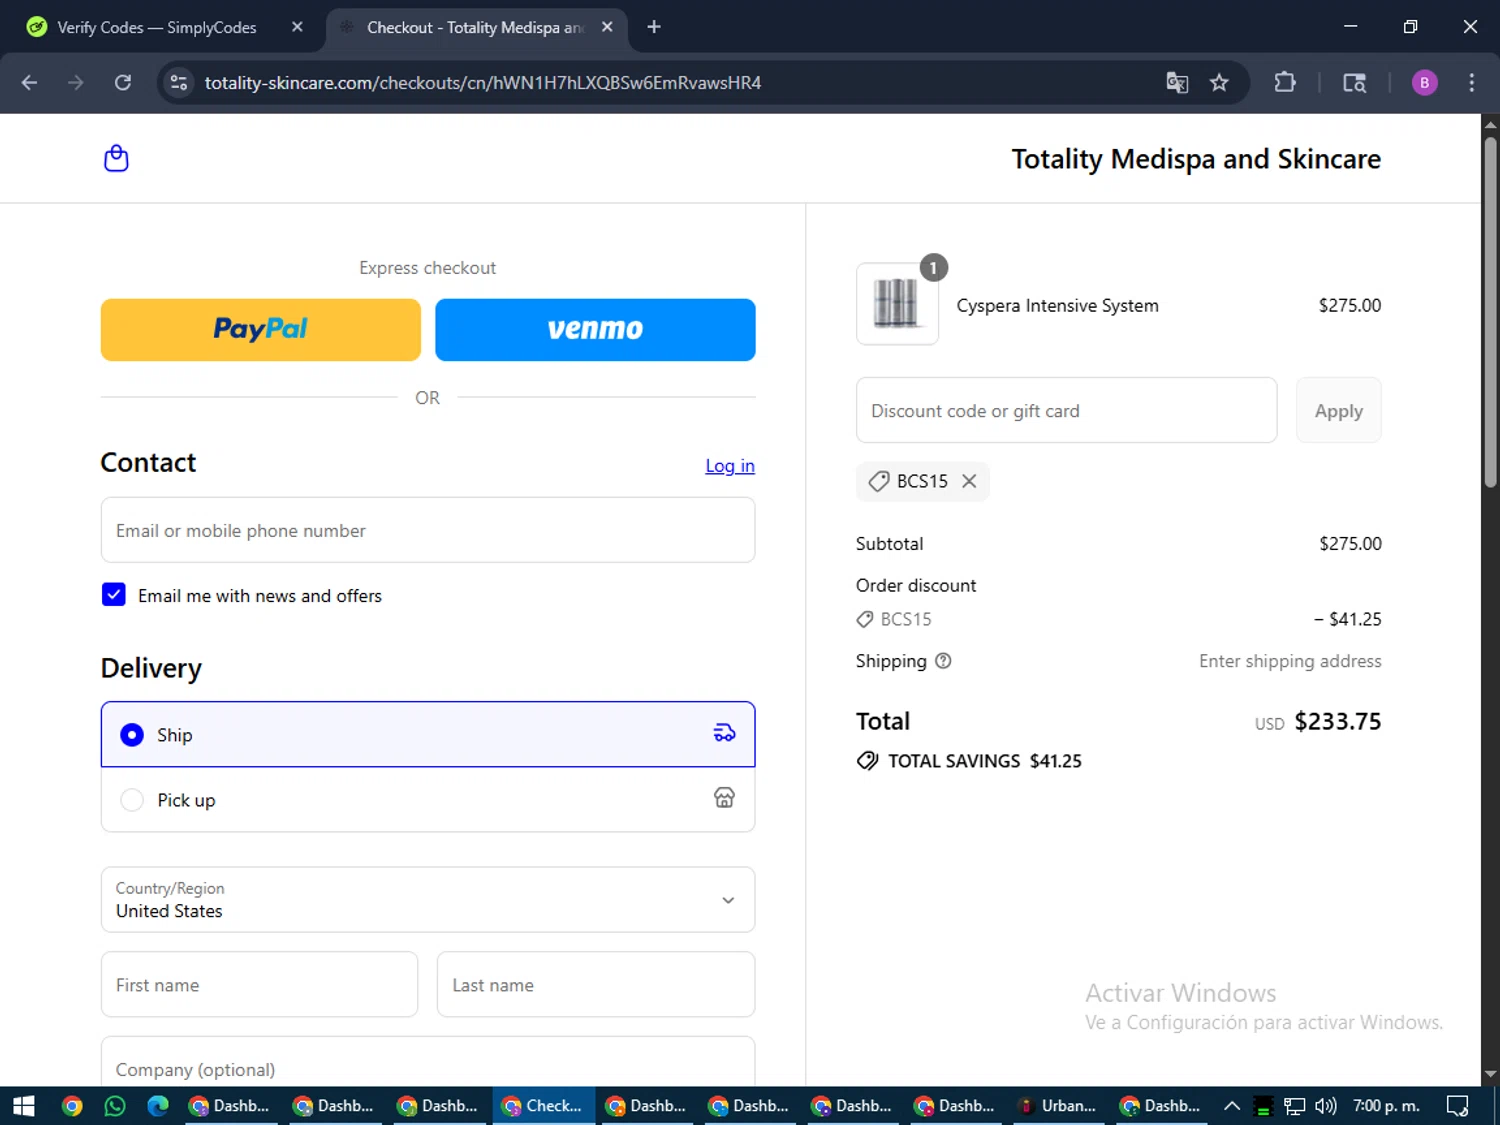Screen dimensions: 1500x1125
Task: Click the Apply discount button
Action: pos(1338,410)
